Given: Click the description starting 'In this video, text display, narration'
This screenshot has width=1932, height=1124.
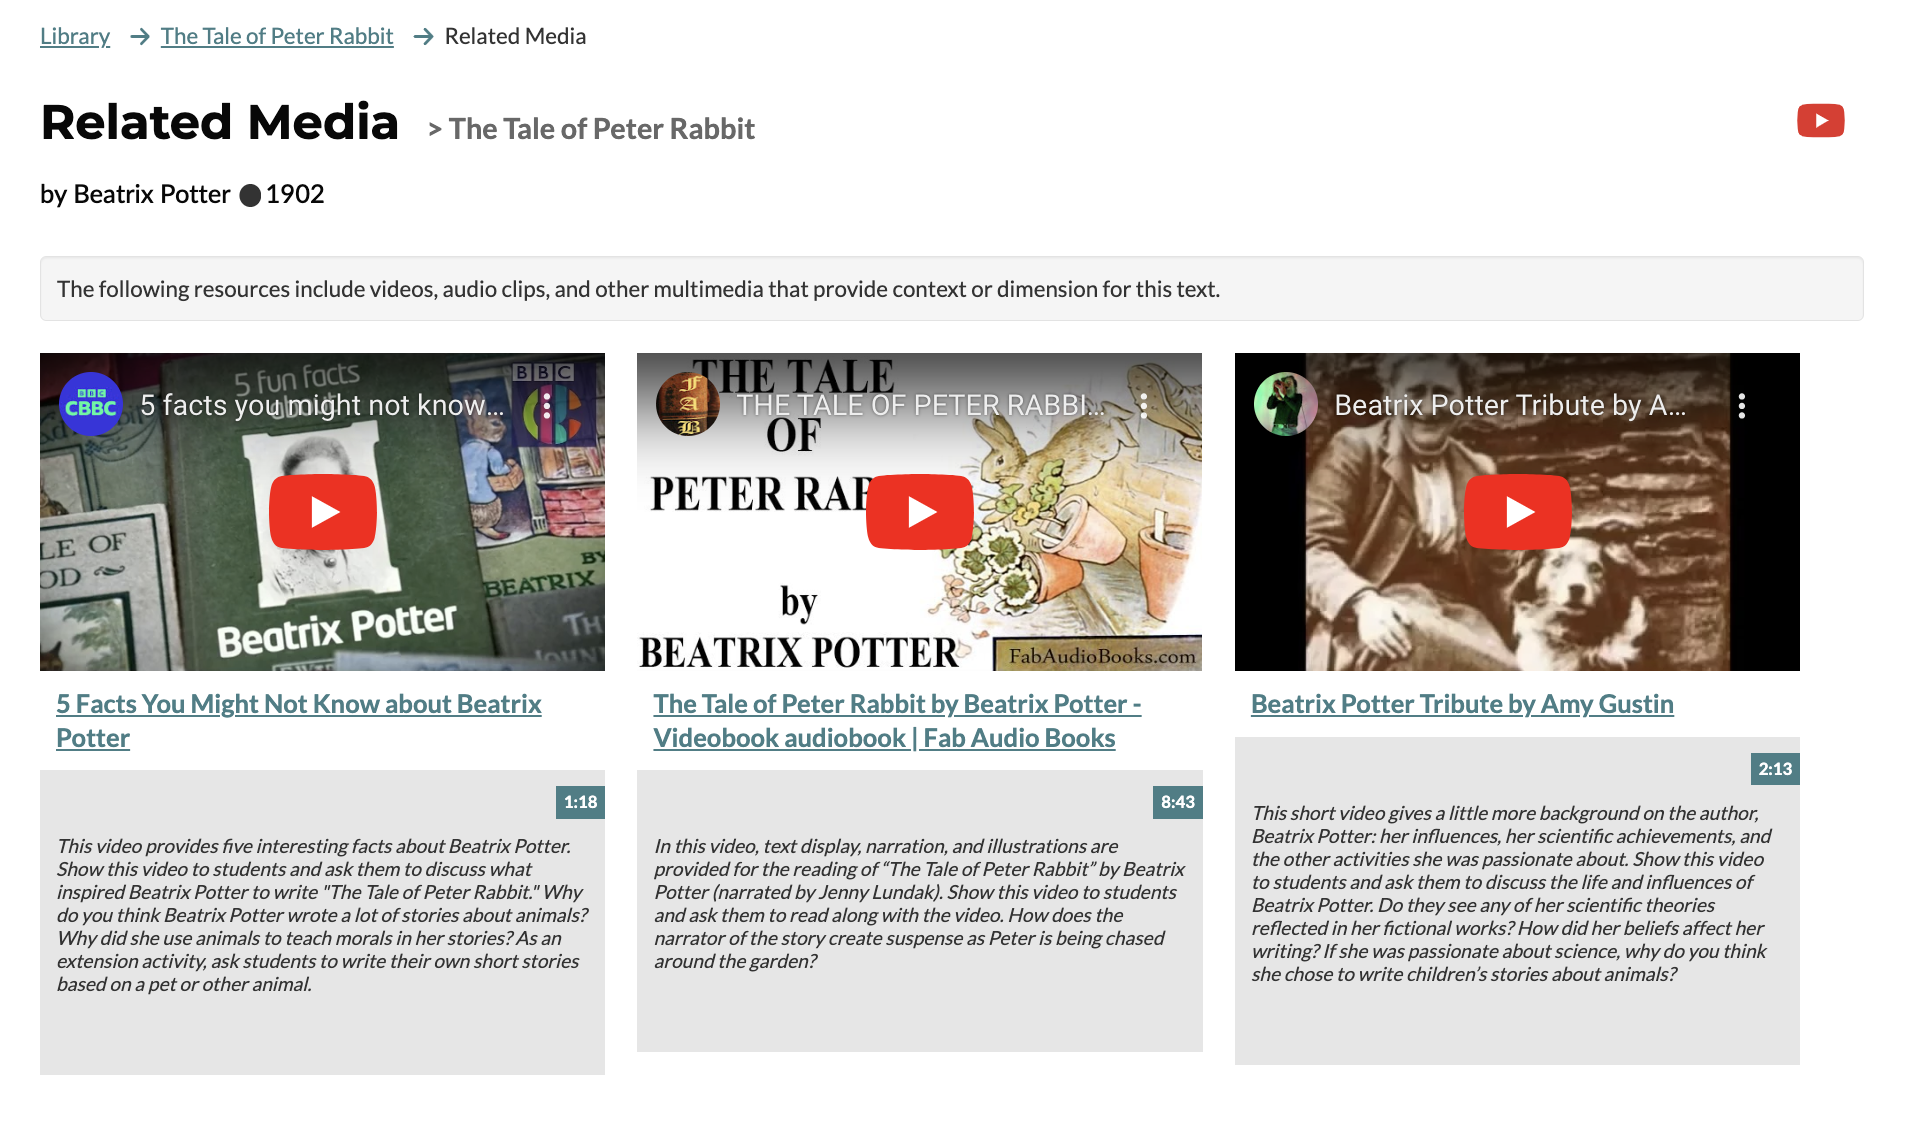Looking at the screenshot, I should point(919,904).
